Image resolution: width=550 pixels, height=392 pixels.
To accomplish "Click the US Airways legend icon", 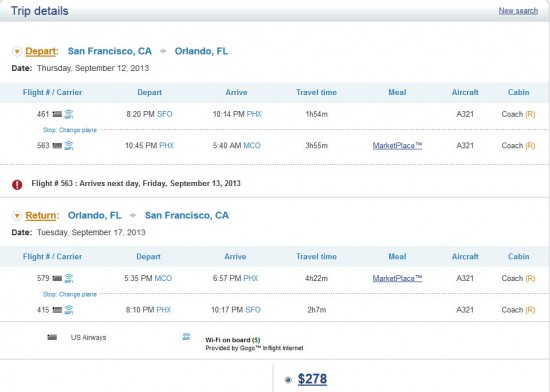I will click(x=52, y=337).
